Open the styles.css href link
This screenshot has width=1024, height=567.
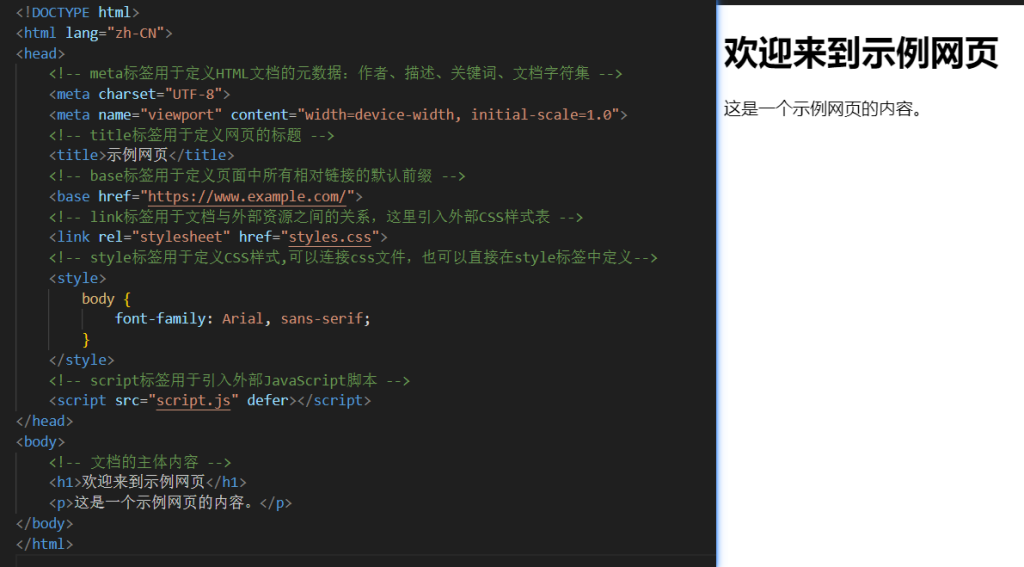pos(329,237)
